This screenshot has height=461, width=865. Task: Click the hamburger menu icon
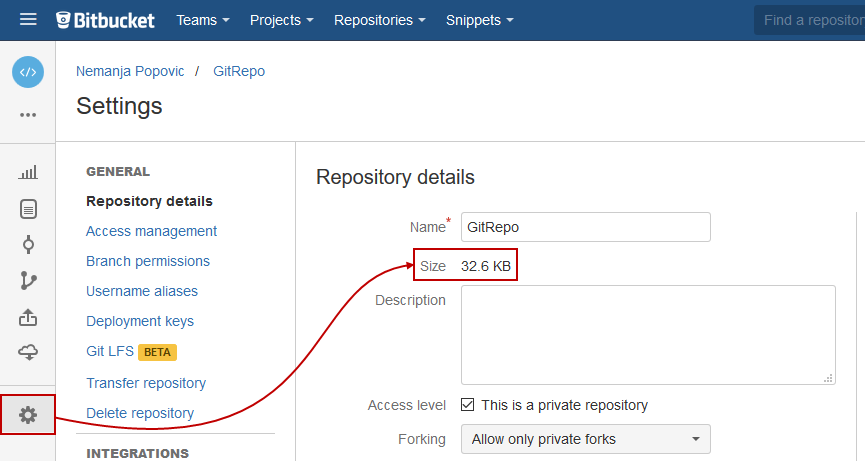[28, 20]
